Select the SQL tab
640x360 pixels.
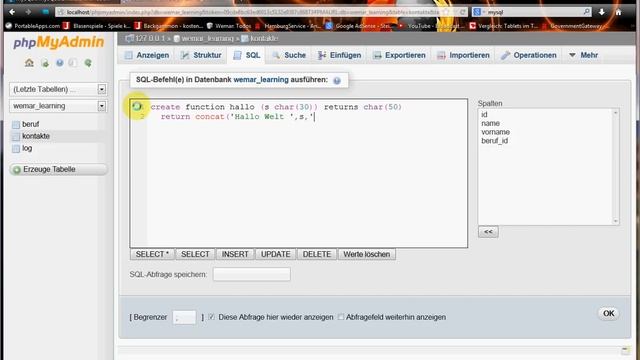coord(247,55)
